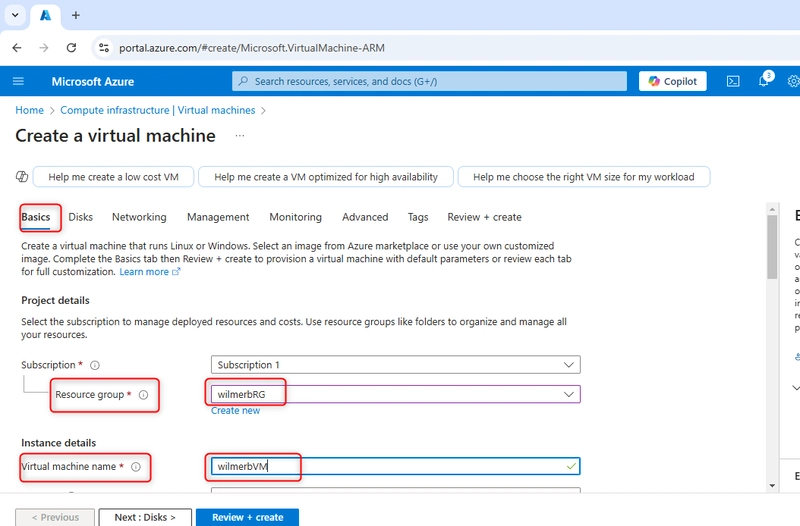Screen dimensions: 800x526
Task: Click Virtual machine name info icon
Action: (x=136, y=467)
